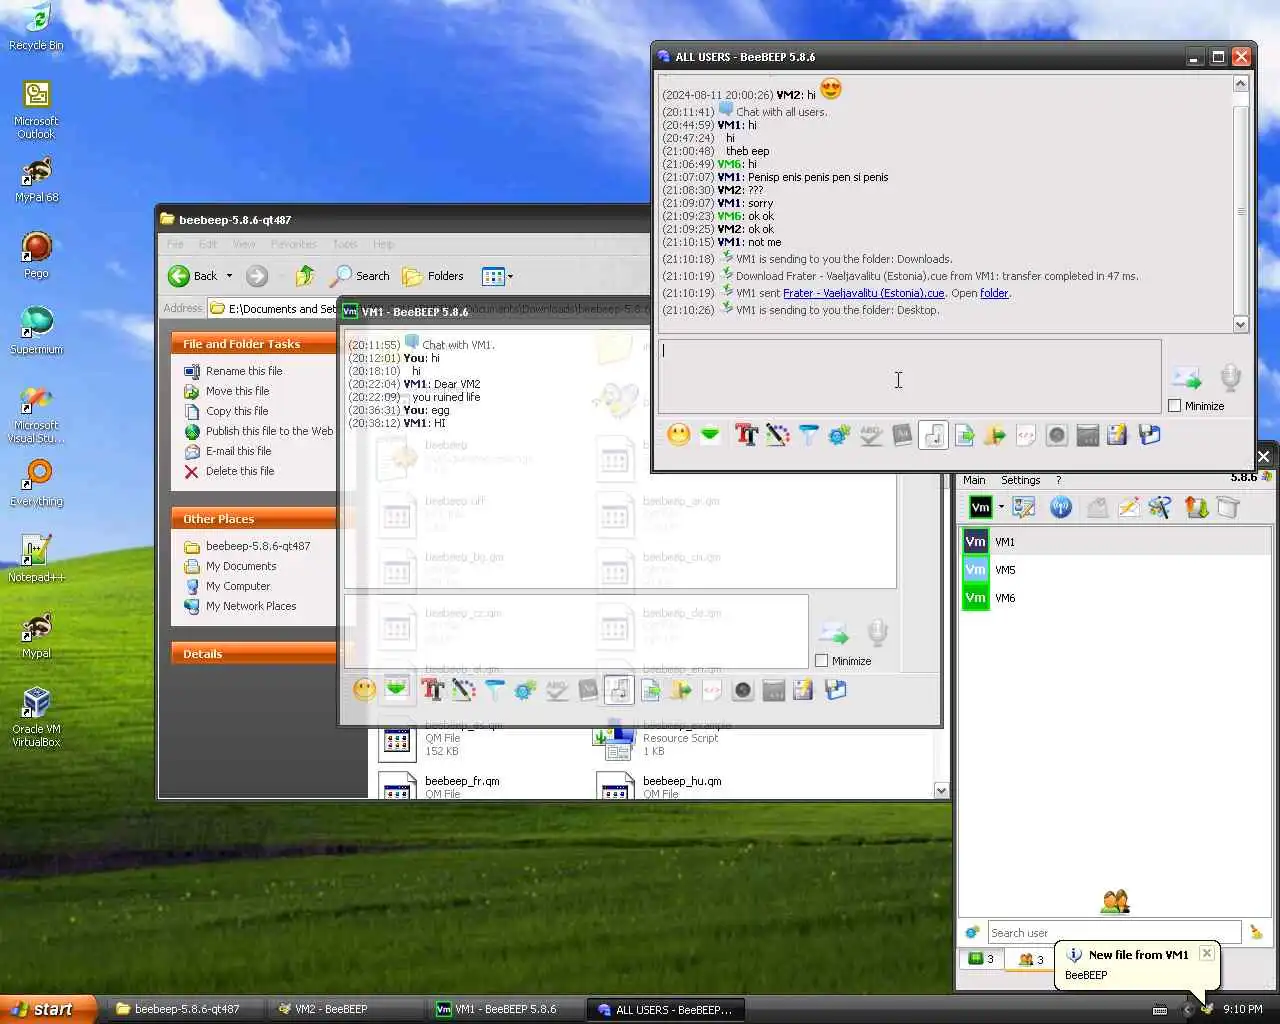1280x1024 pixels.
Task: Enable Minimize checkbox in ALL USERS chat
Action: [1175, 406]
